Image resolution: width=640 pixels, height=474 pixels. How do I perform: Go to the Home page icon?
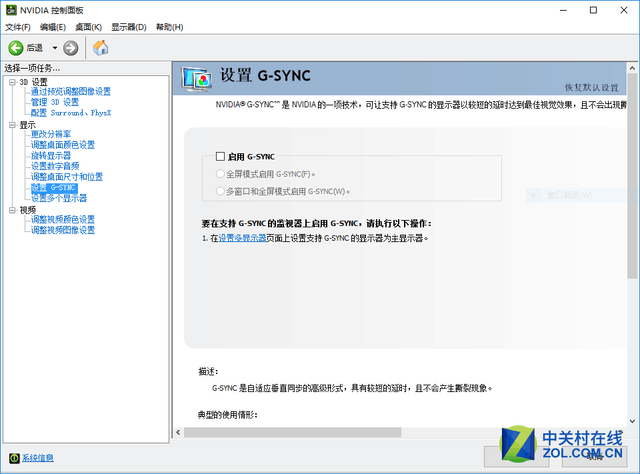coord(100,48)
